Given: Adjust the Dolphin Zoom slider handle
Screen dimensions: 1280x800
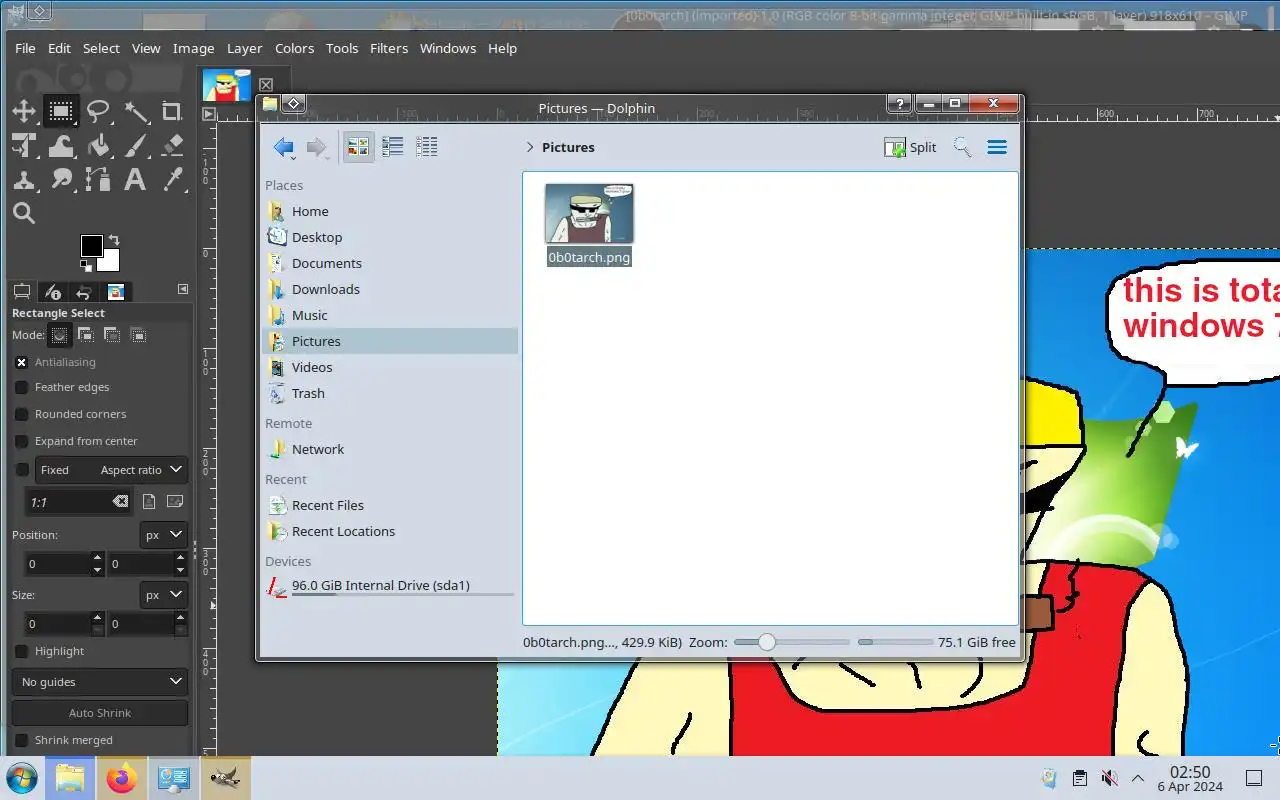Looking at the screenshot, I should pos(766,642).
